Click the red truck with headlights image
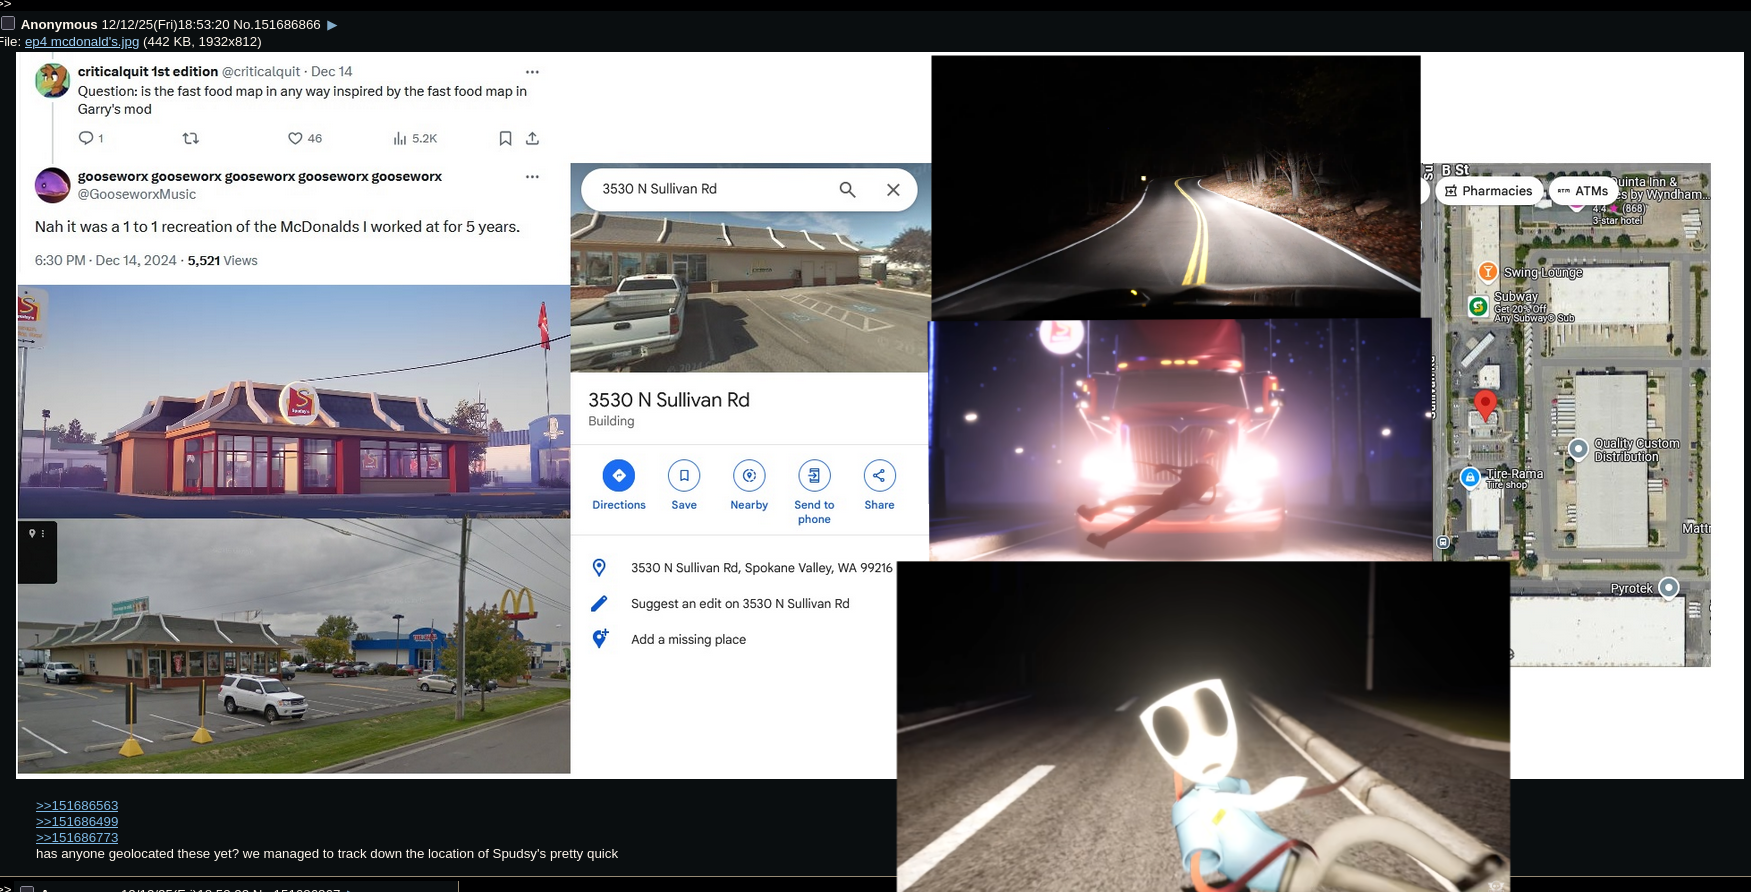Screen dimensions: 1751x892 click(x=1180, y=440)
